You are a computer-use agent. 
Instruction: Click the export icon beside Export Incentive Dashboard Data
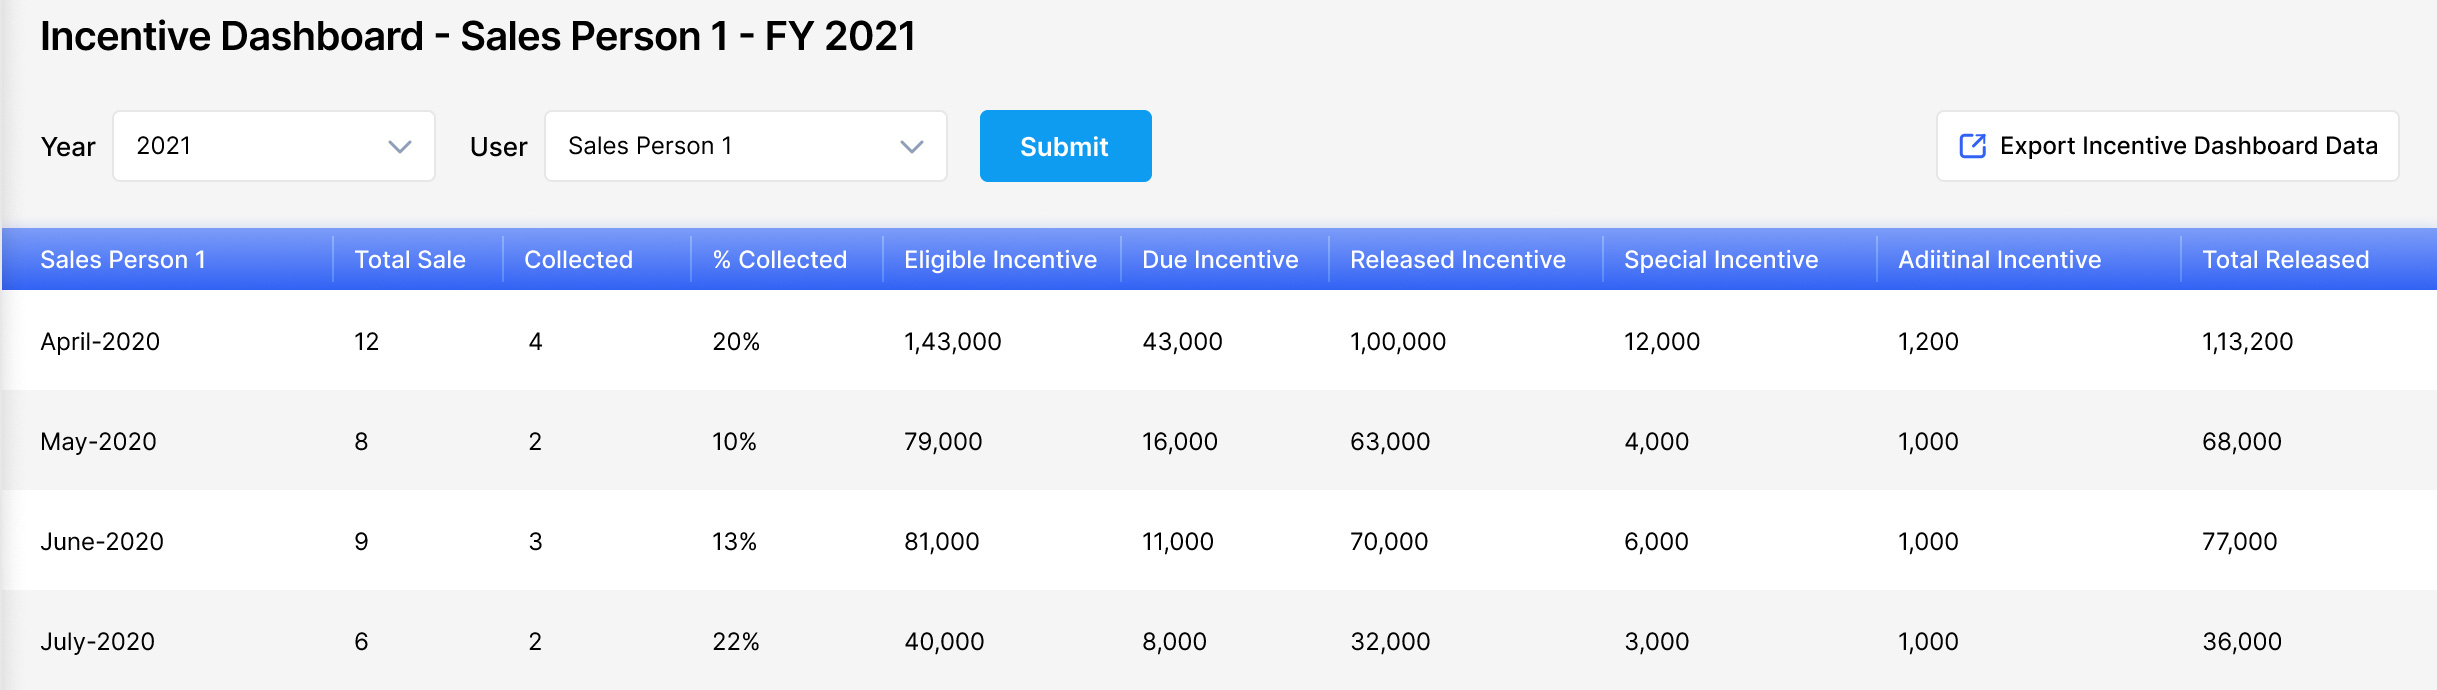pyautogui.click(x=1972, y=146)
